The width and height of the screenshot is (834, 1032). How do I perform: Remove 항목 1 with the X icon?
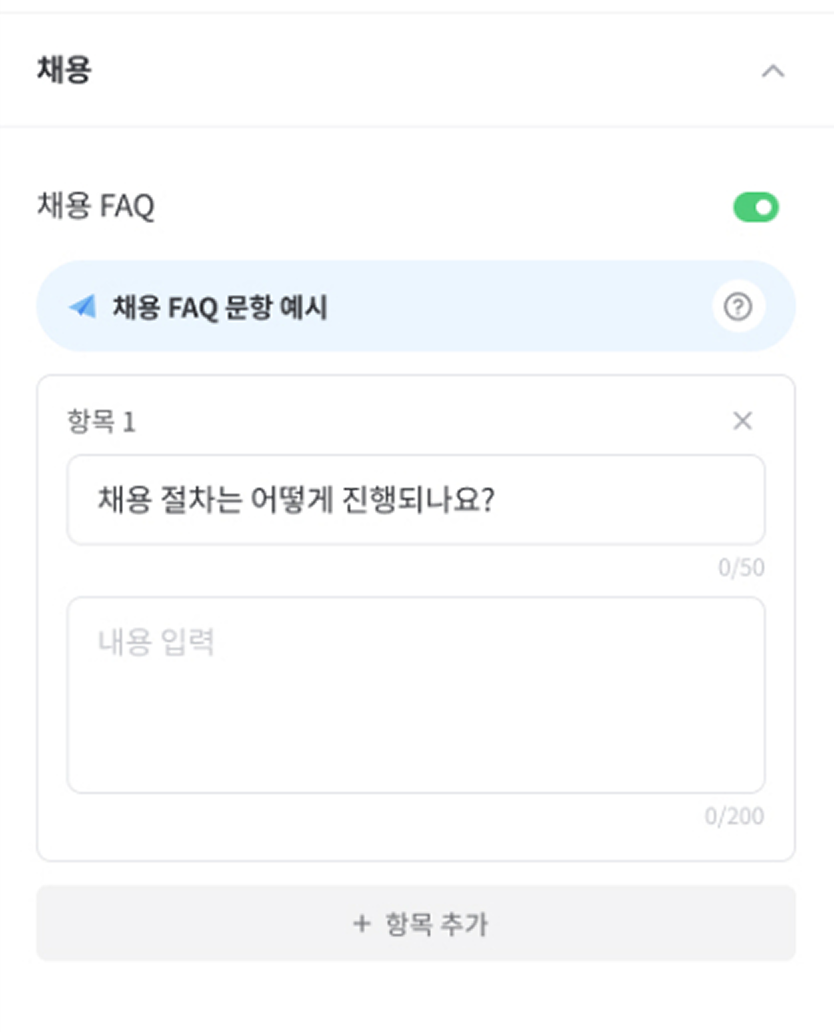click(x=743, y=421)
